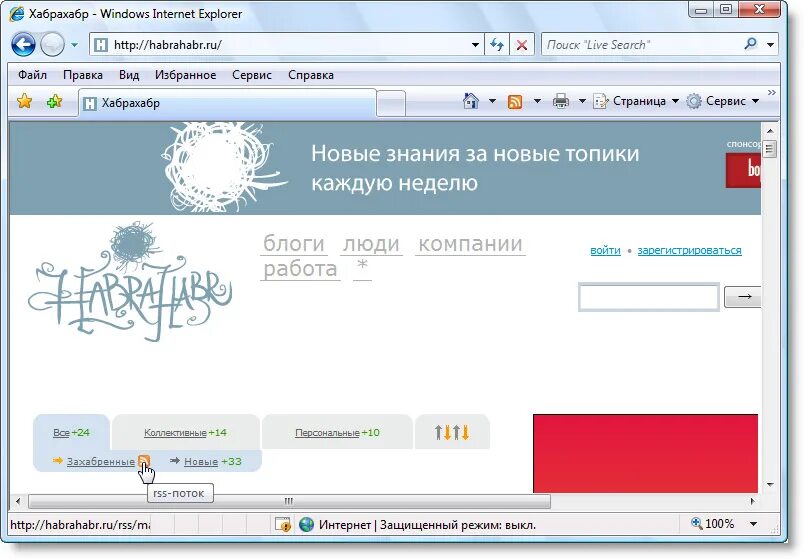Click the asterisk navigation link

tap(363, 267)
